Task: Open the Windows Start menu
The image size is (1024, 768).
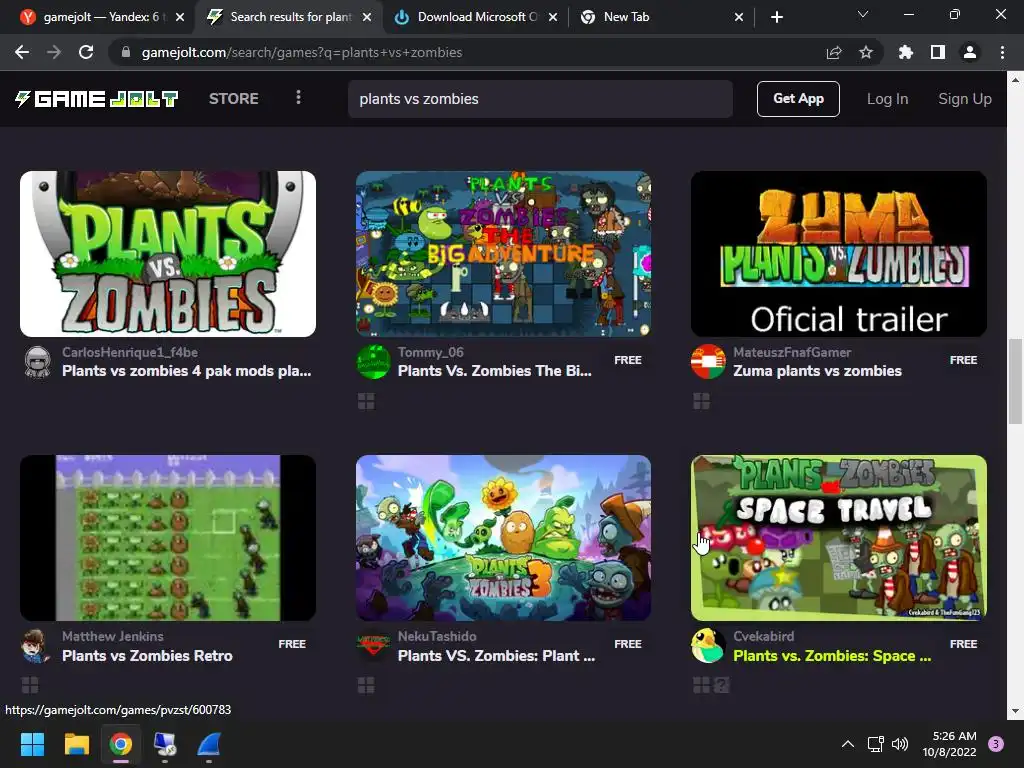Action: (32, 744)
